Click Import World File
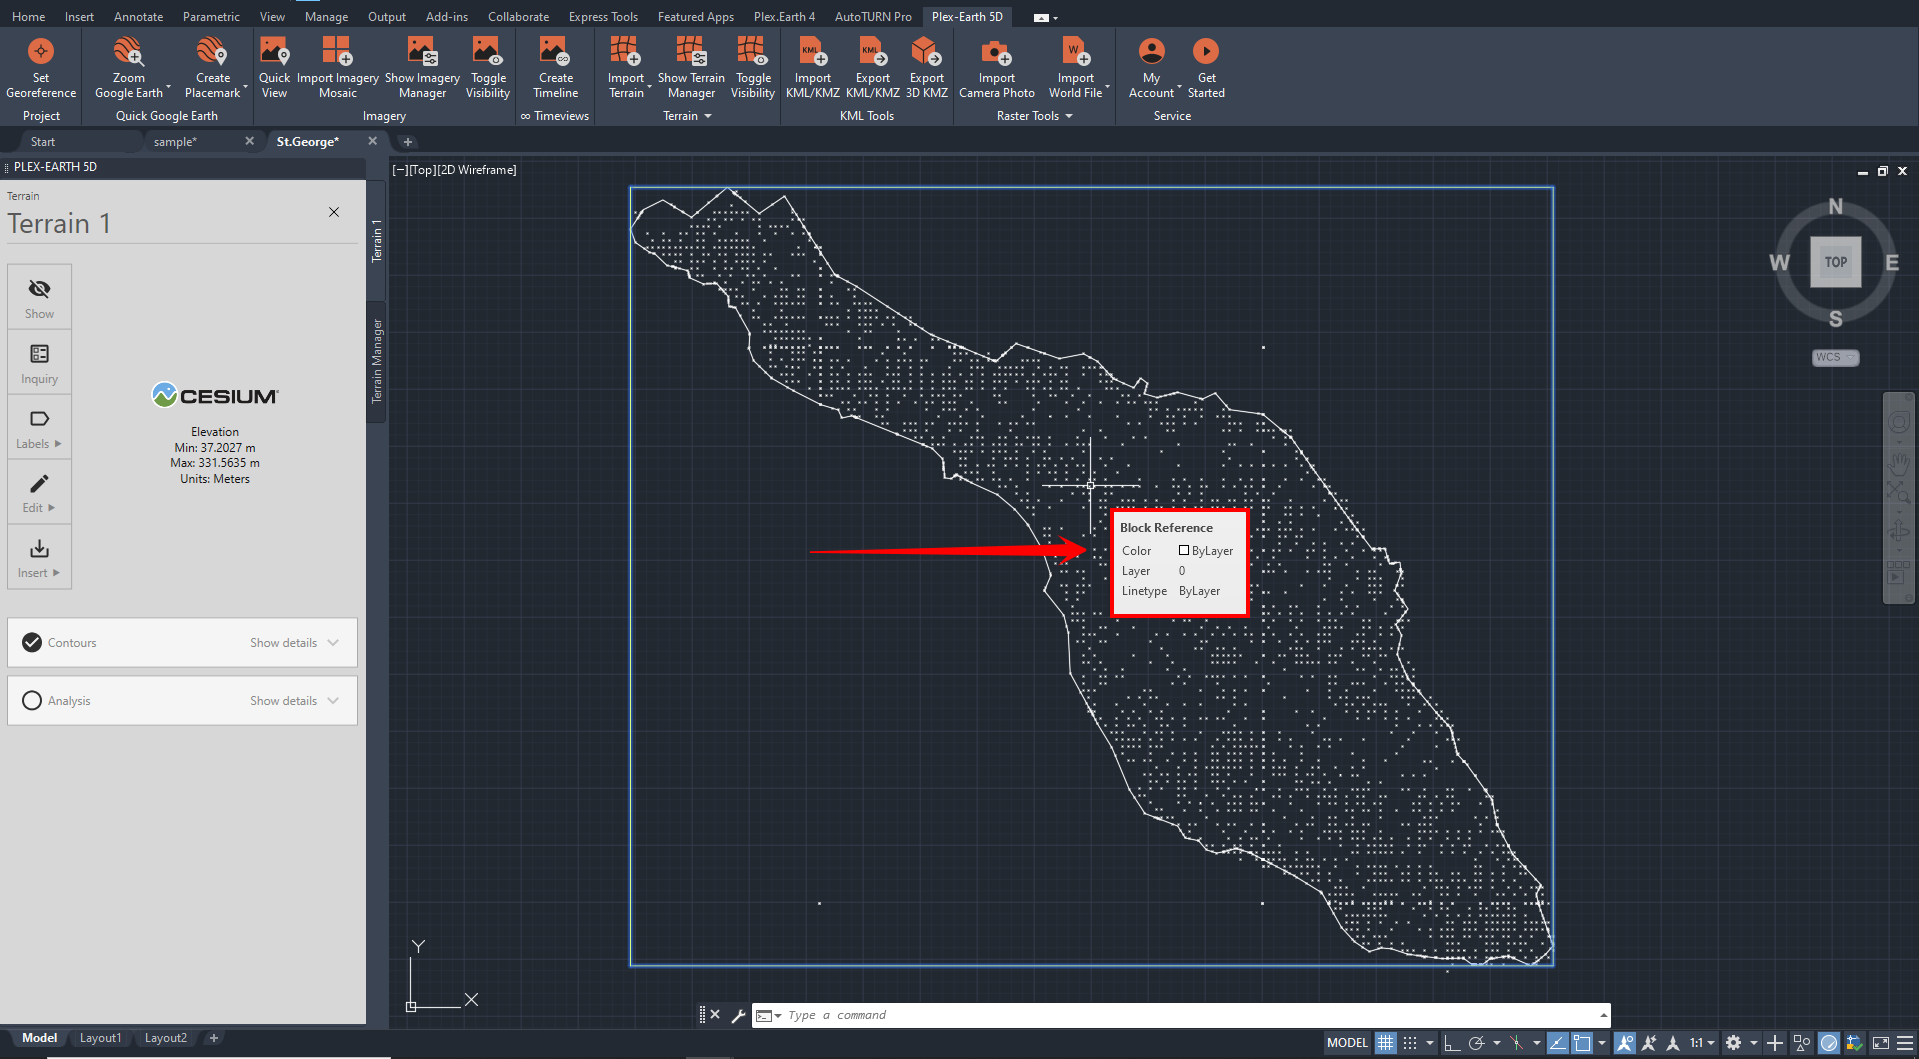 point(1076,68)
